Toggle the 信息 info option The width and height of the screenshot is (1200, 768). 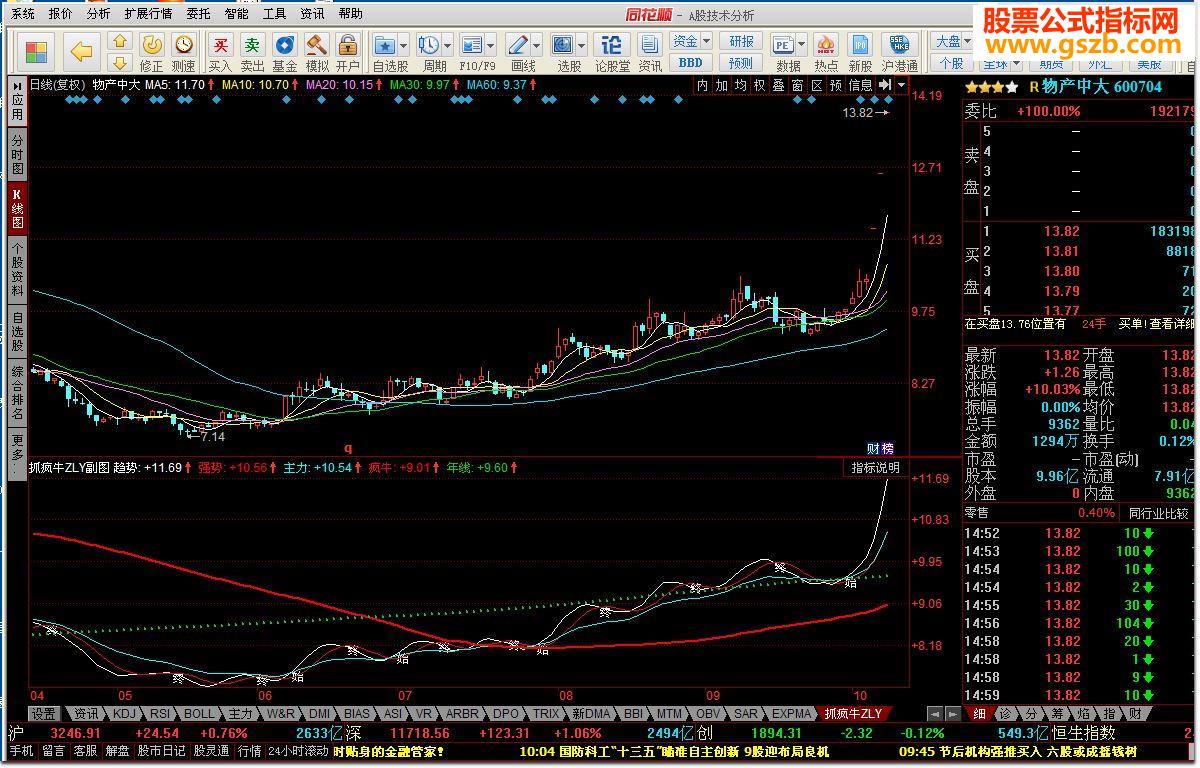pos(861,86)
